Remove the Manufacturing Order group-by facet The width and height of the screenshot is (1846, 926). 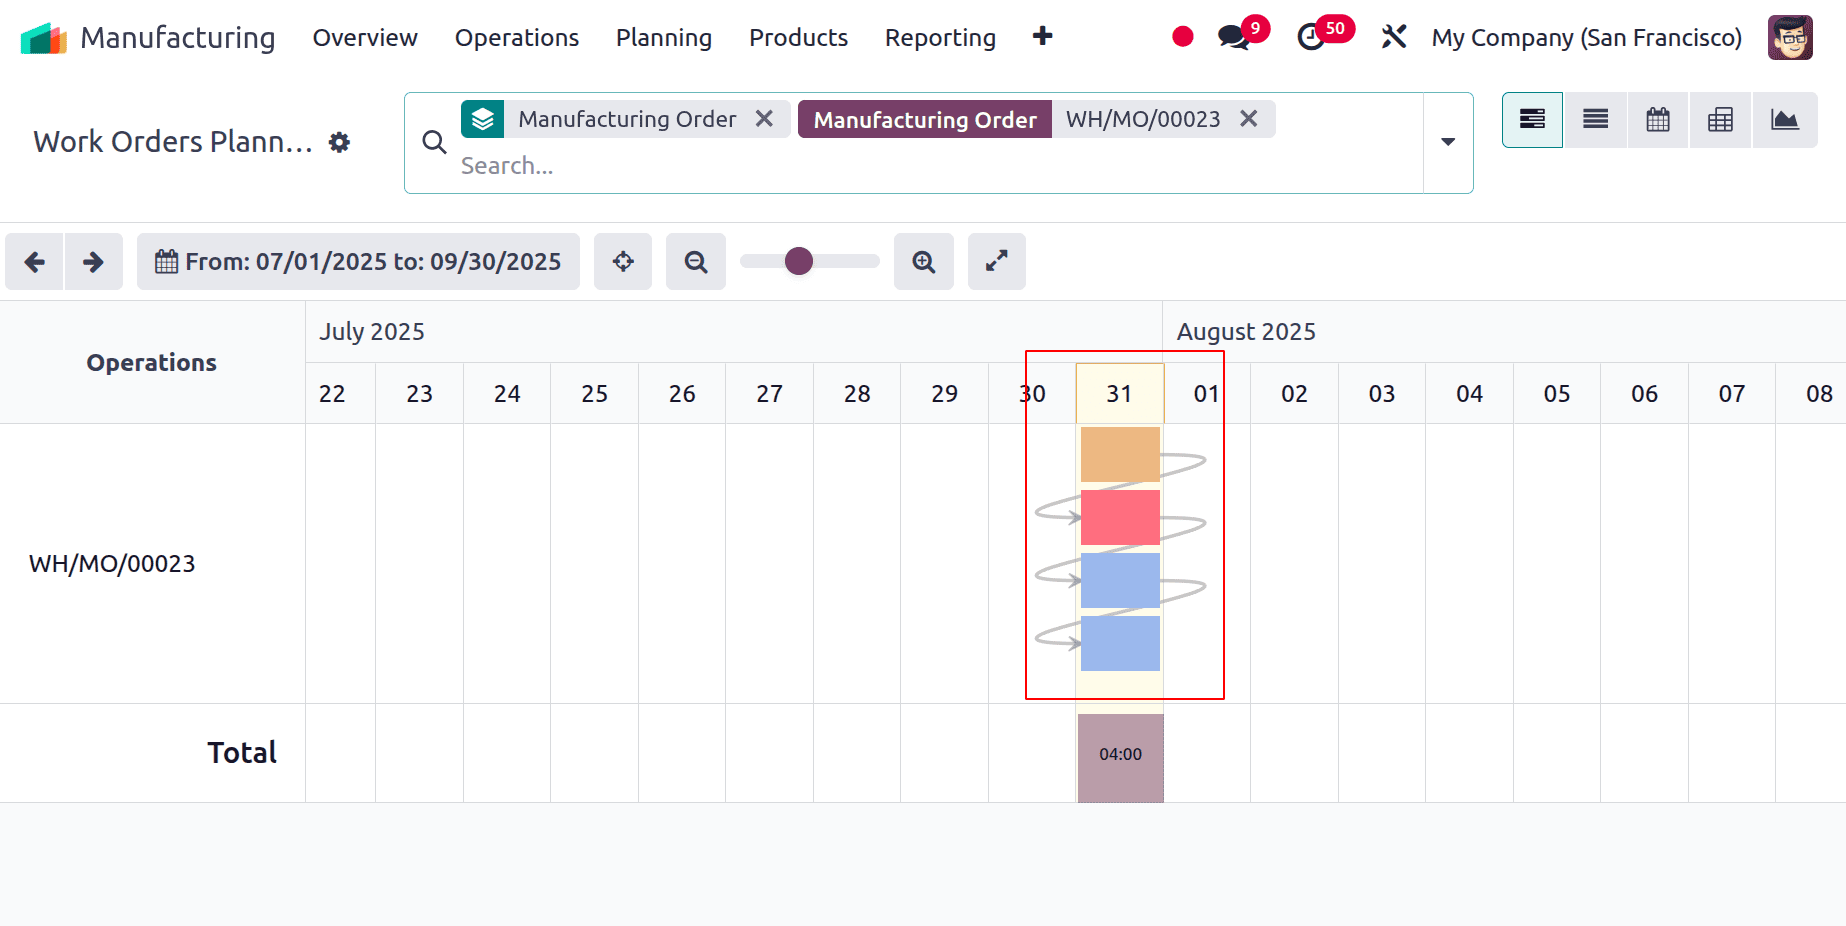coord(764,119)
